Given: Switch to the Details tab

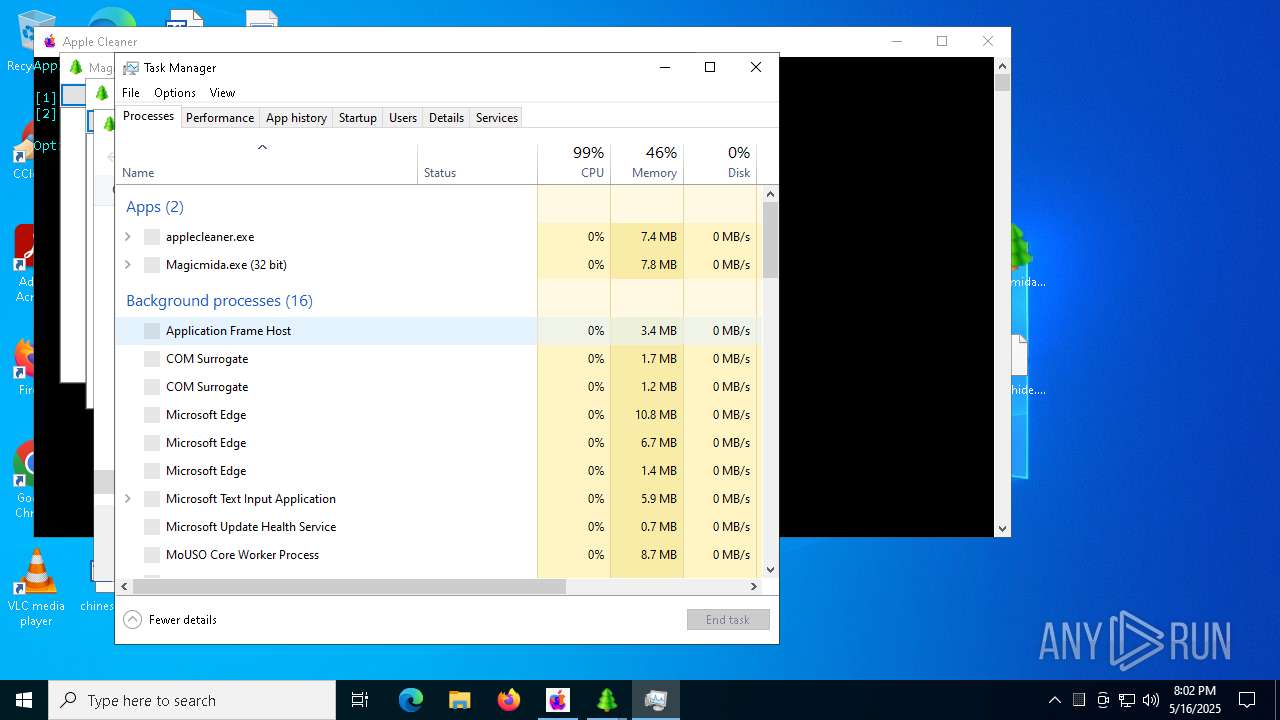Looking at the screenshot, I should pos(446,118).
